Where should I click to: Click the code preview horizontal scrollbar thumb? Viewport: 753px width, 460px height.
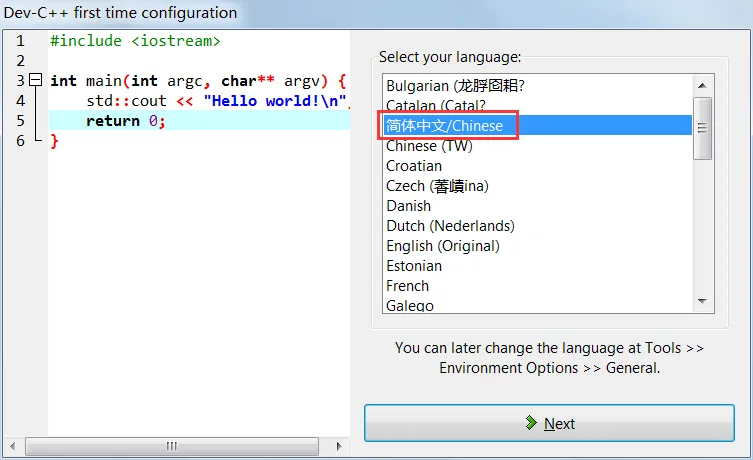(x=171, y=446)
